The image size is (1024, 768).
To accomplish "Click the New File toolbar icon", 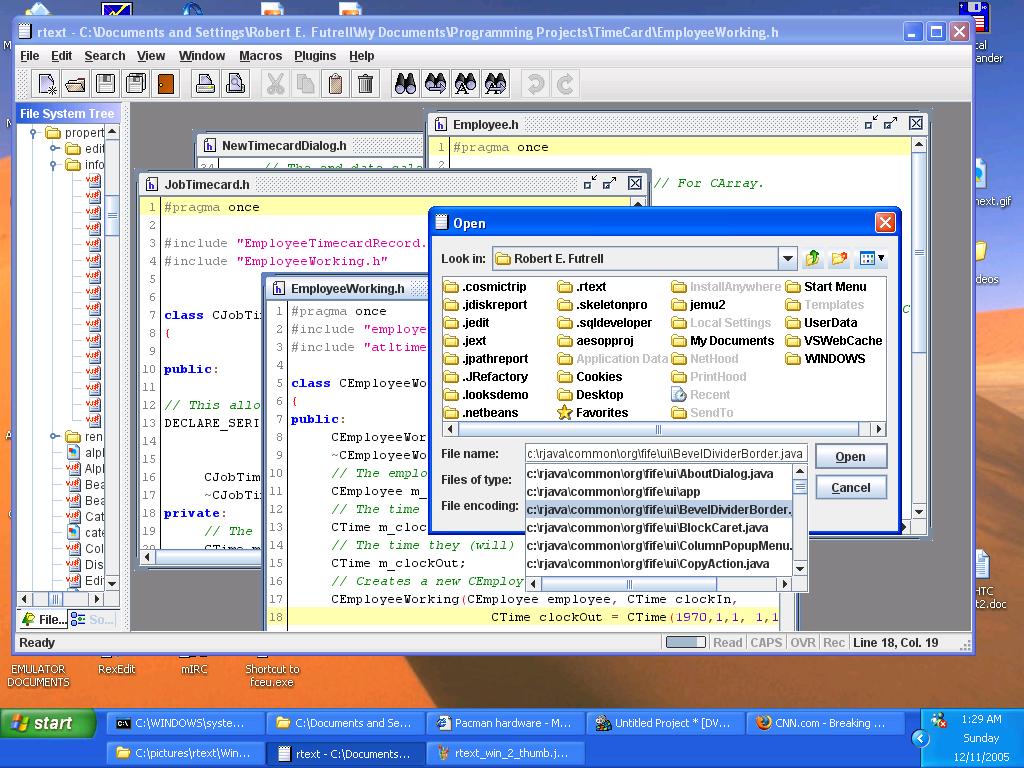I will (46, 84).
